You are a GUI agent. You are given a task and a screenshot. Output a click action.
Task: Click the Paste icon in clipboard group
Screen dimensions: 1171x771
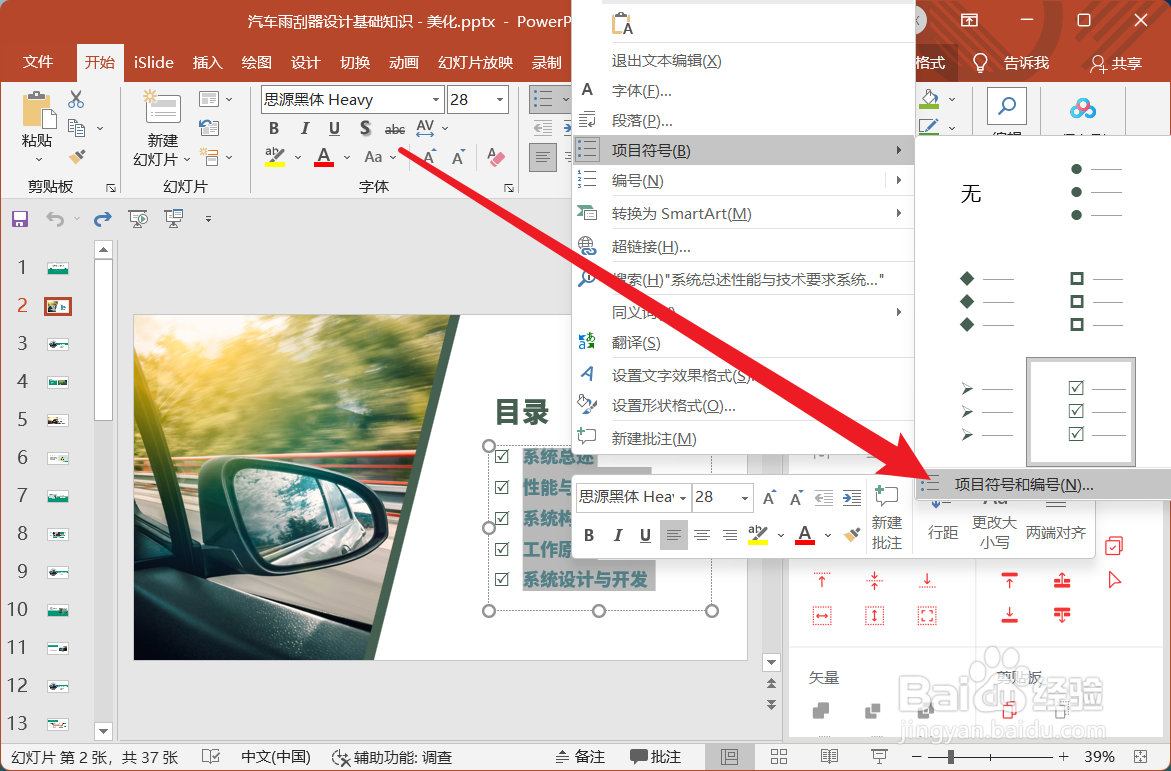click(x=38, y=111)
